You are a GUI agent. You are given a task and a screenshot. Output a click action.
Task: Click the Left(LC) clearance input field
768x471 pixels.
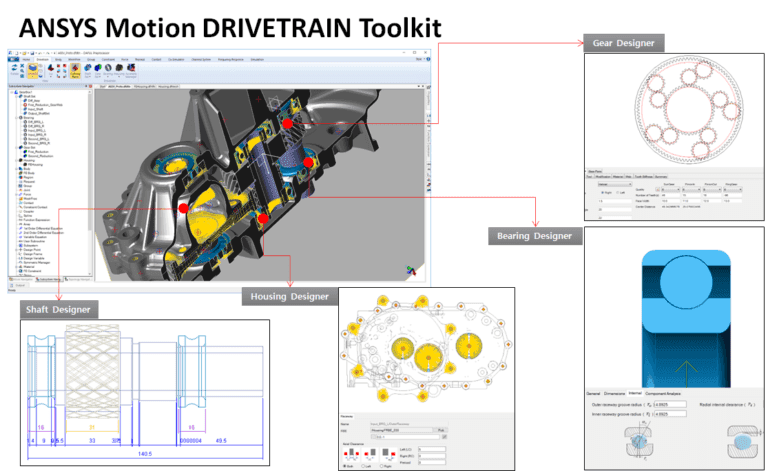[x=432, y=449]
